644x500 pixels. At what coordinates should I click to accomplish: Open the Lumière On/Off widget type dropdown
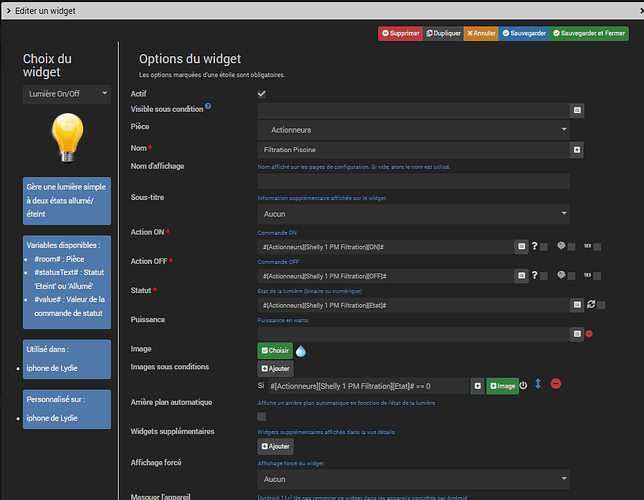click(67, 94)
